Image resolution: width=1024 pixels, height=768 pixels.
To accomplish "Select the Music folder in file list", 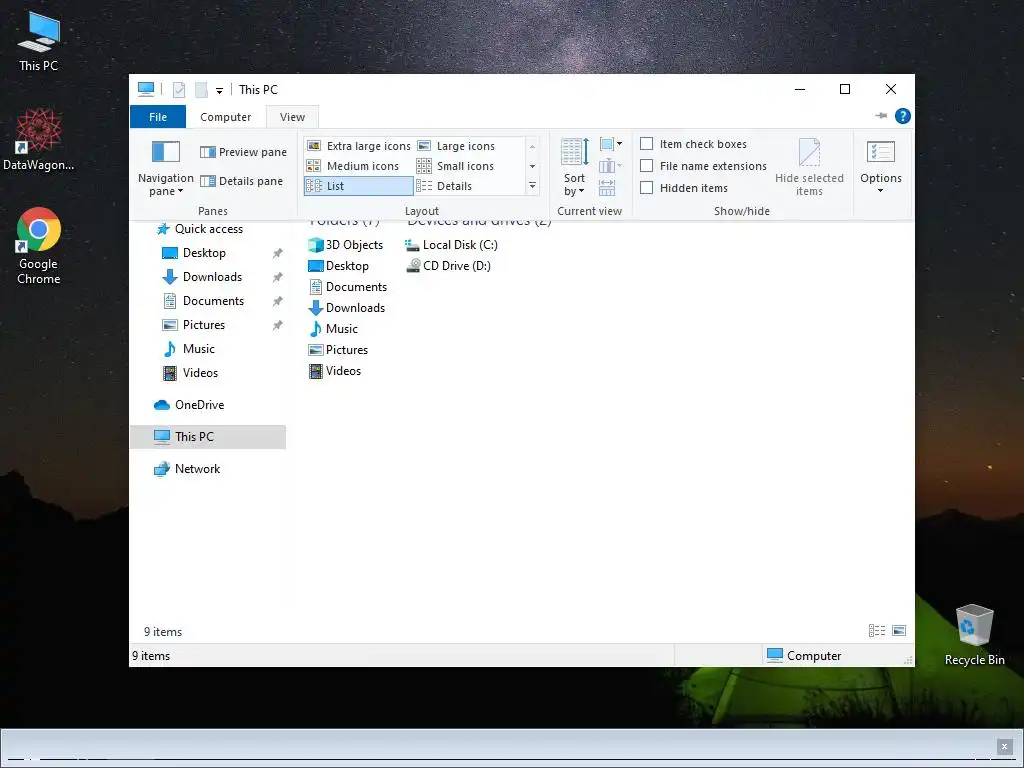I will [x=333, y=328].
